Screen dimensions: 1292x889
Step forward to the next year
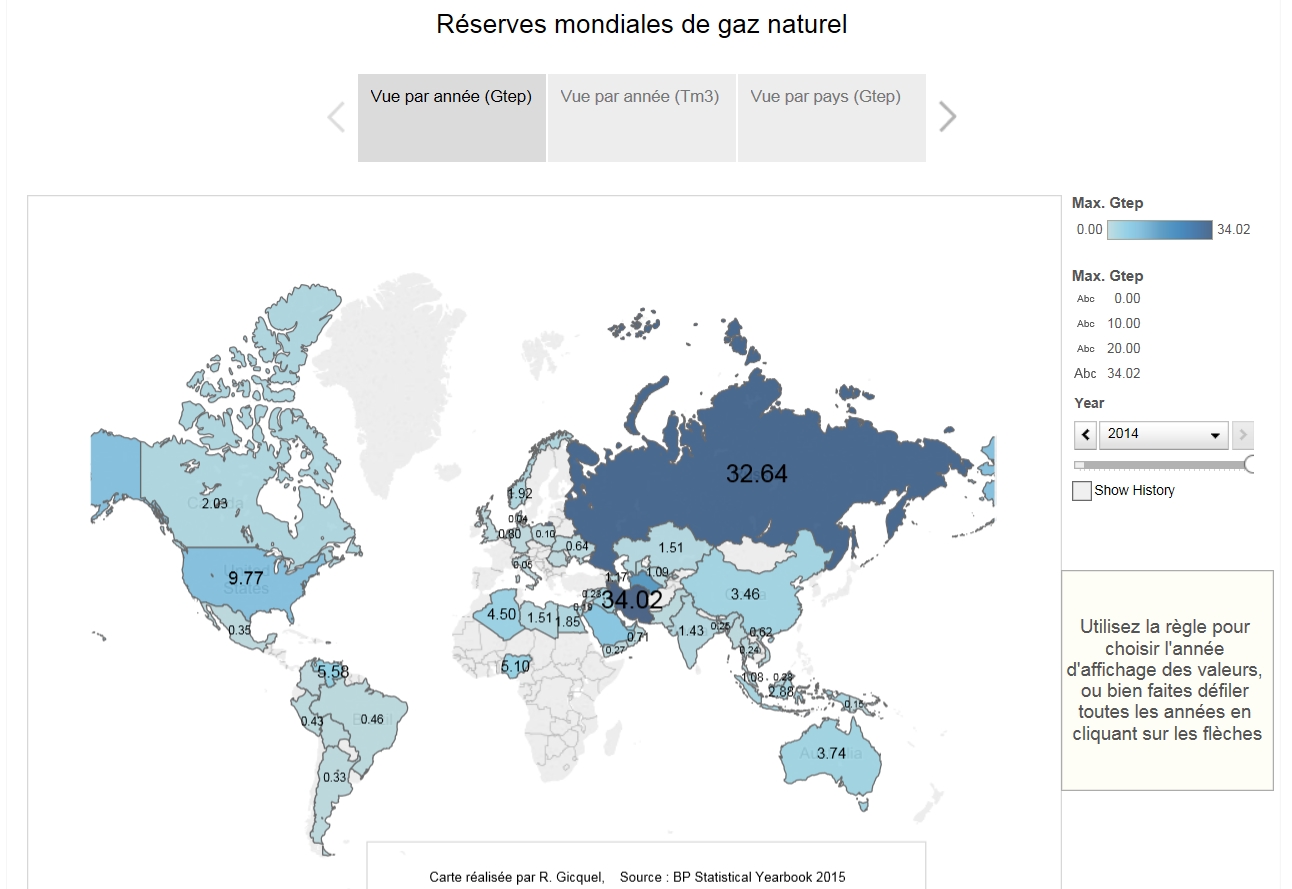click(1243, 435)
